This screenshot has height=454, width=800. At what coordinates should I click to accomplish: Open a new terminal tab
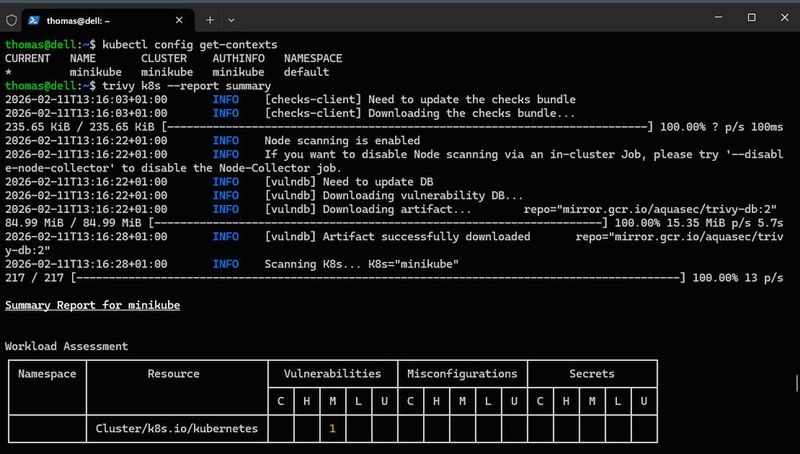point(210,20)
